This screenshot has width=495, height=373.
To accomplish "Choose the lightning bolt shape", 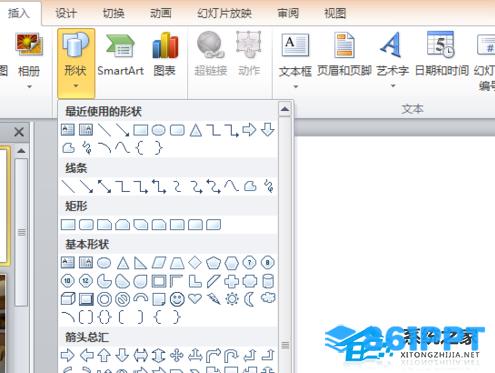I will pyautogui.click(x=213, y=299).
